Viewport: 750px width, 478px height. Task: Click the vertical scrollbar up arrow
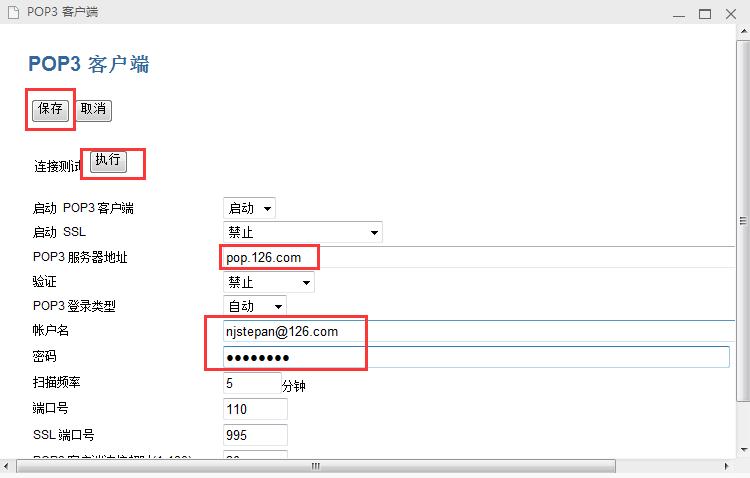[x=743, y=31]
